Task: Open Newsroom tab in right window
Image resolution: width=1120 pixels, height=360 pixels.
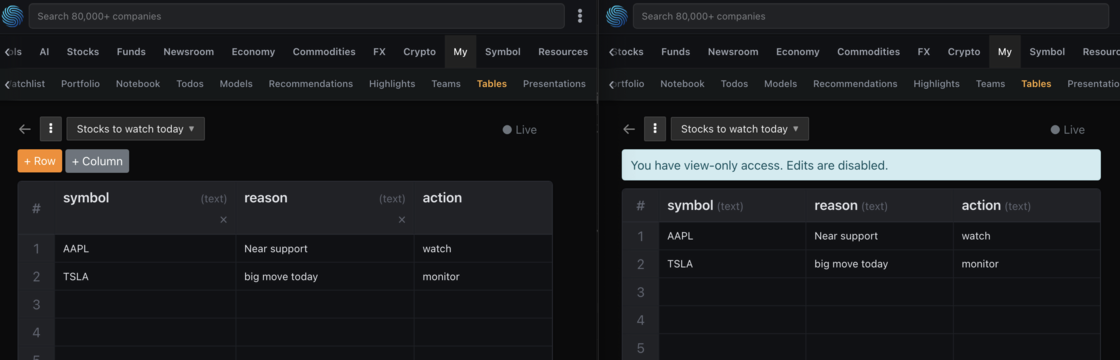Action: click(733, 51)
